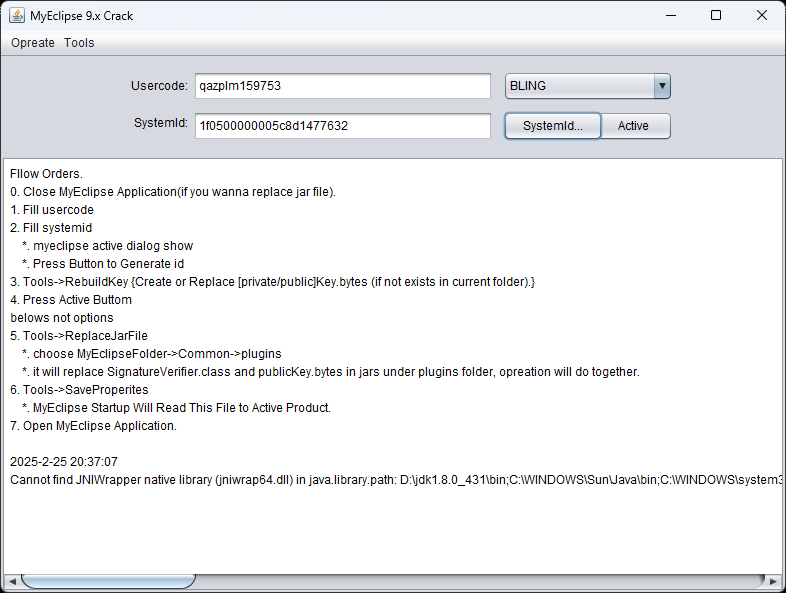Click the "6. Tools->SaveProperites" line
The image size is (786, 593).
pos(79,390)
